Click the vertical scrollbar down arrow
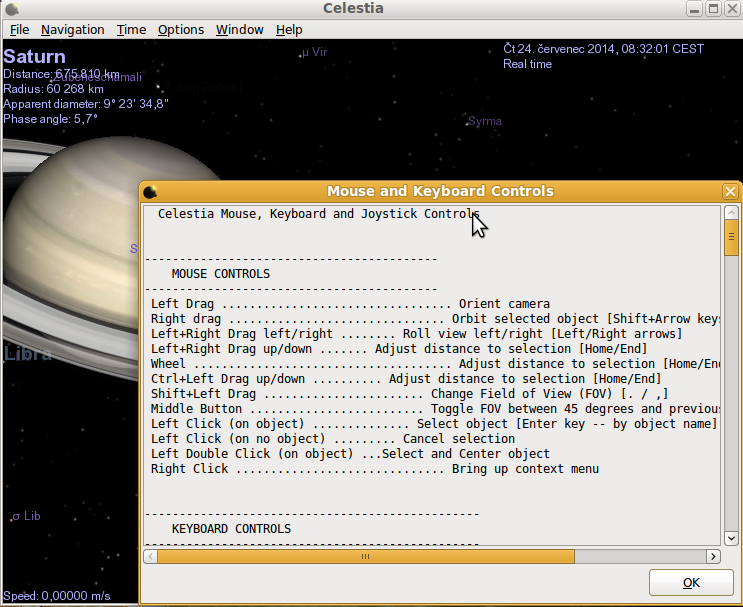The width and height of the screenshot is (743, 607). tap(731, 538)
